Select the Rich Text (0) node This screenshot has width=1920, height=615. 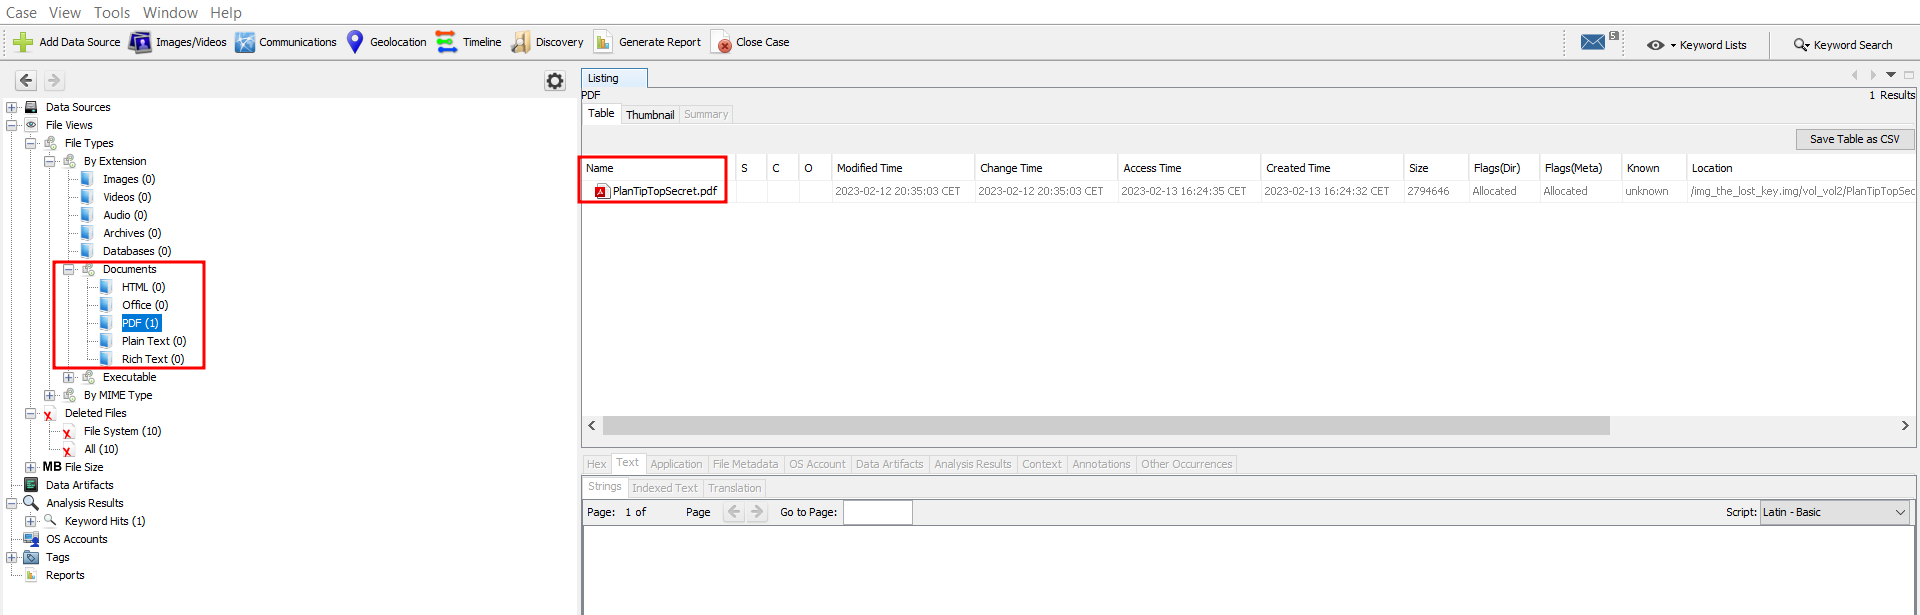click(x=153, y=359)
